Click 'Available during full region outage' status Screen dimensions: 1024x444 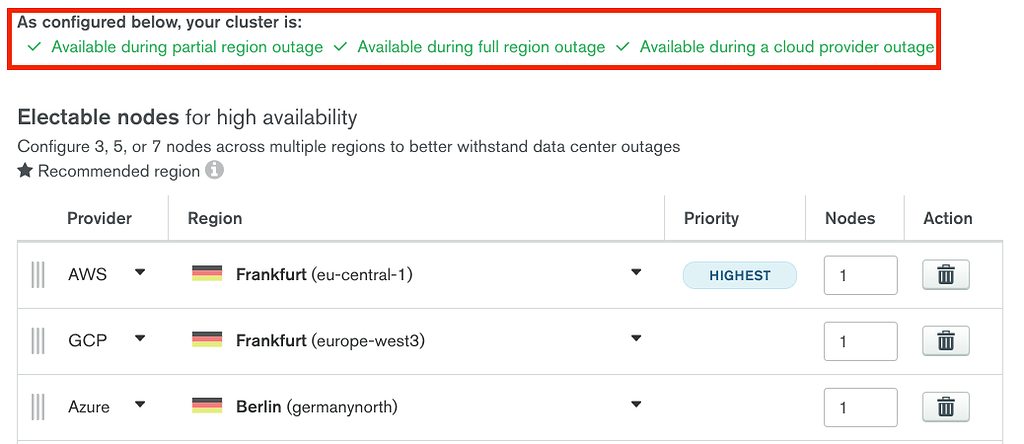pyautogui.click(x=480, y=47)
